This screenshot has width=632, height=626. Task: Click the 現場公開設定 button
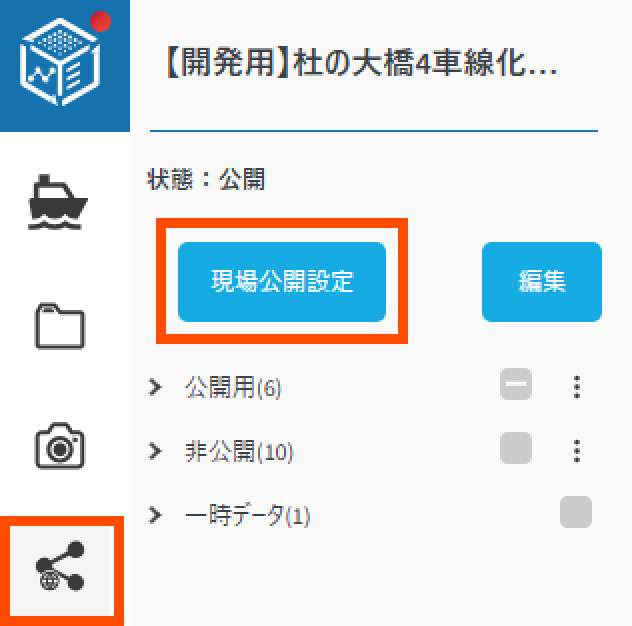pos(282,282)
